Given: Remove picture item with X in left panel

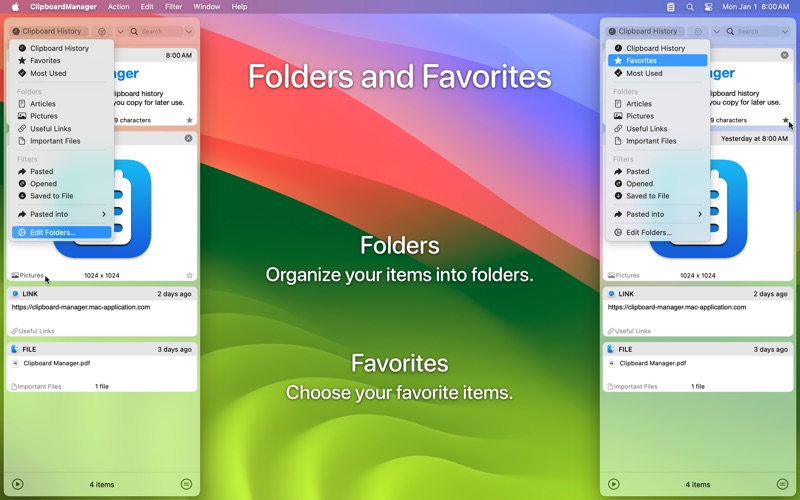Looking at the screenshot, I should click(x=188, y=138).
